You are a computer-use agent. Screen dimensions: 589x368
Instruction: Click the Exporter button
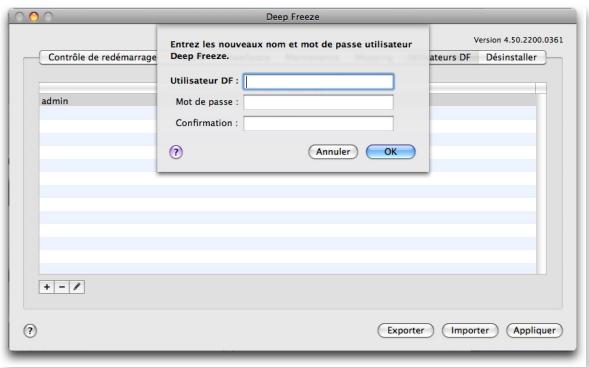pyautogui.click(x=406, y=330)
